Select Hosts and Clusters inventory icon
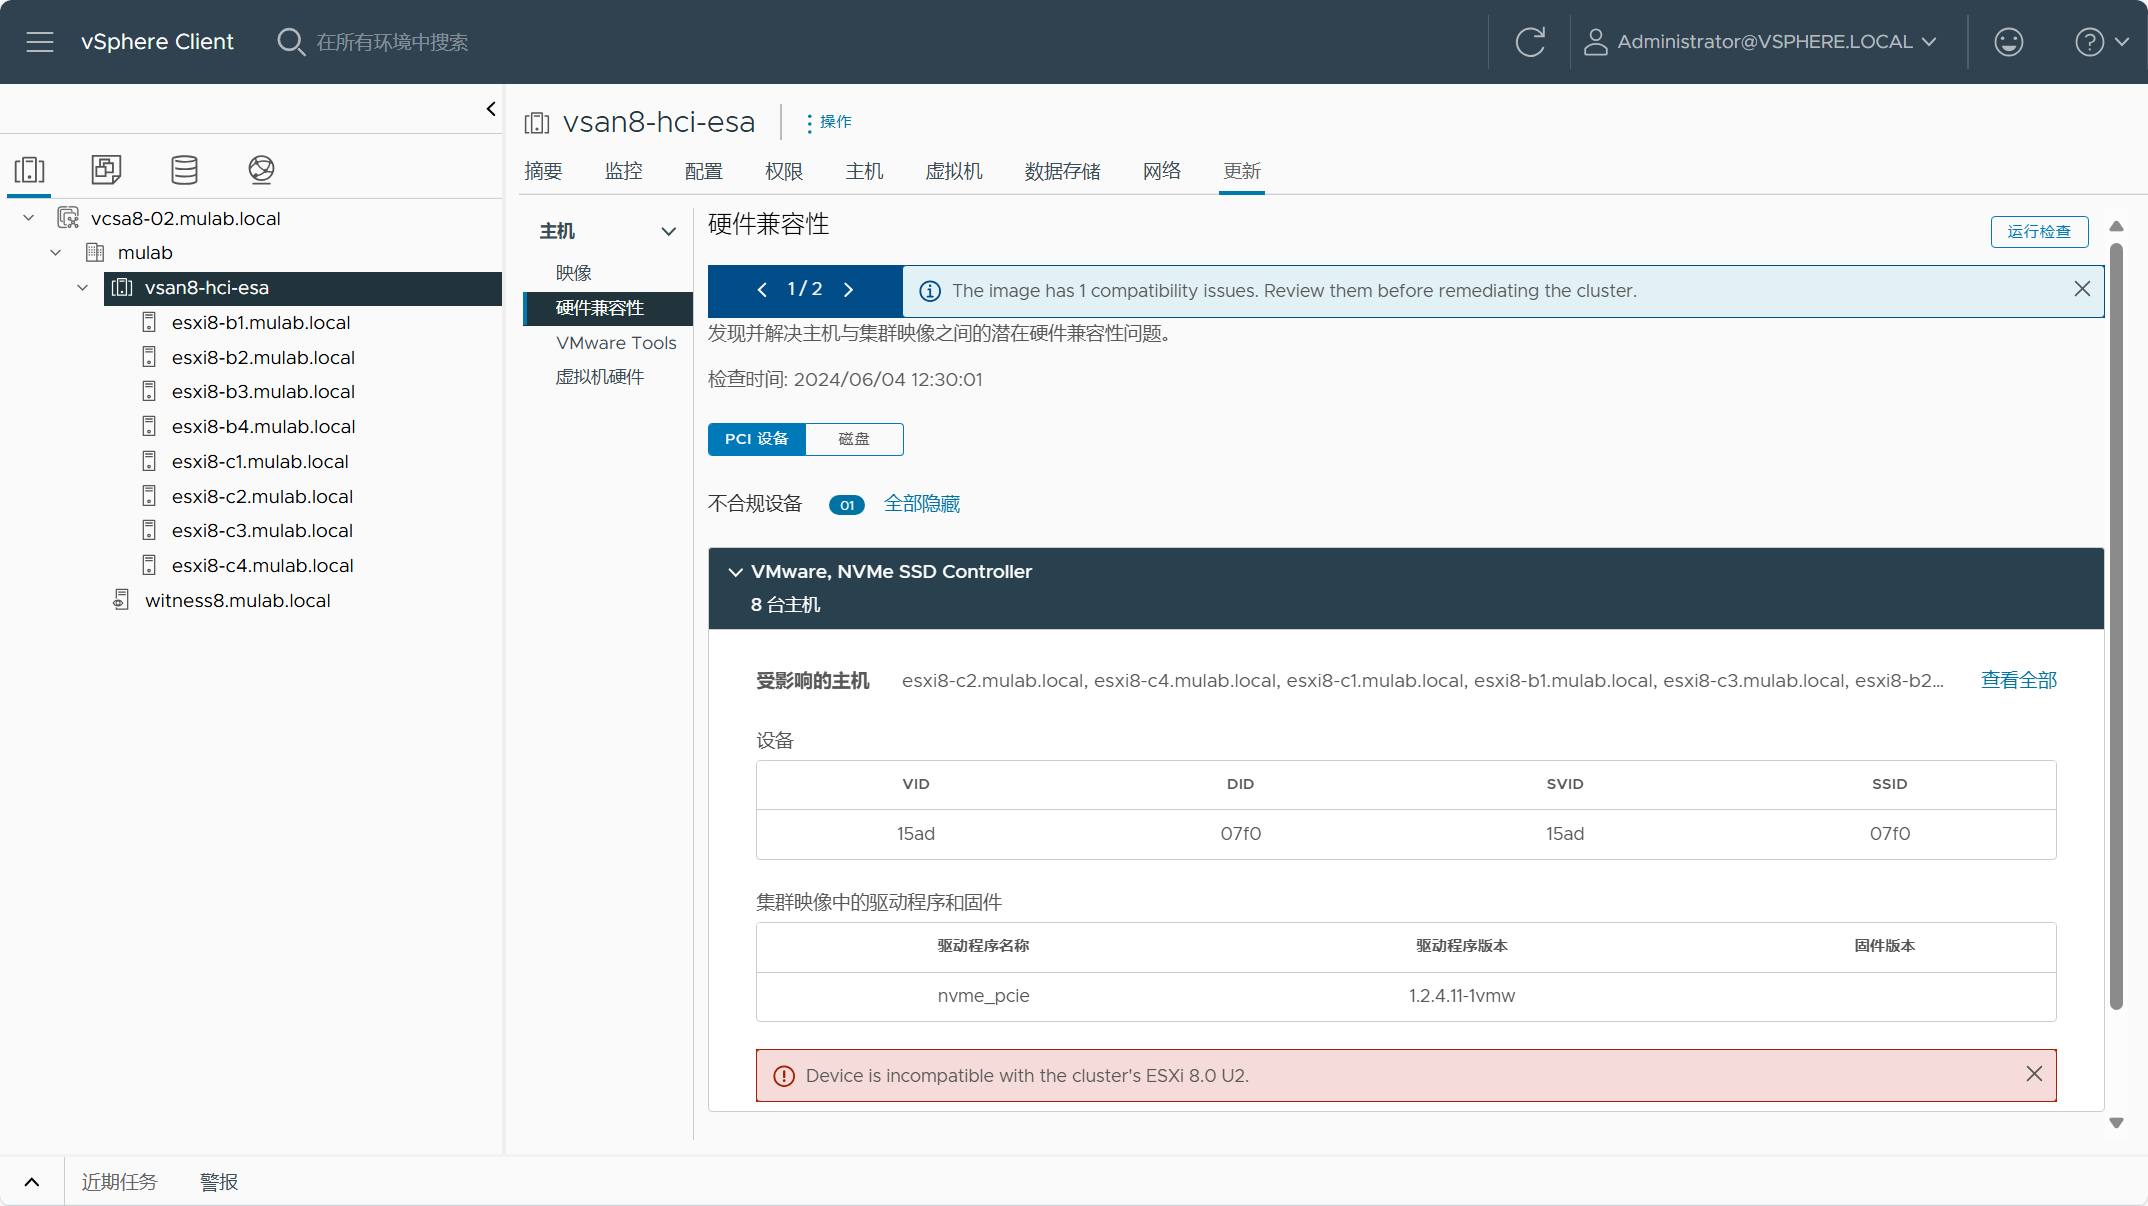Screen dimensions: 2148x1206 [x=30, y=170]
